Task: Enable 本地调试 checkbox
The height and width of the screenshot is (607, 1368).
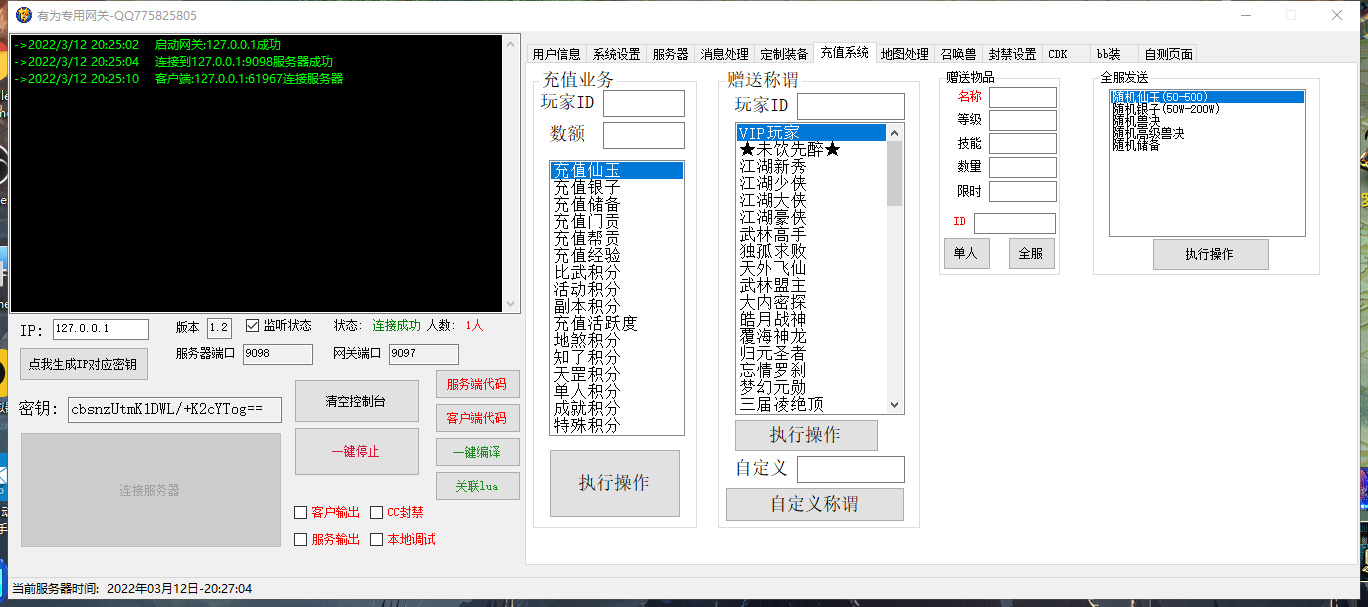Action: (377, 540)
